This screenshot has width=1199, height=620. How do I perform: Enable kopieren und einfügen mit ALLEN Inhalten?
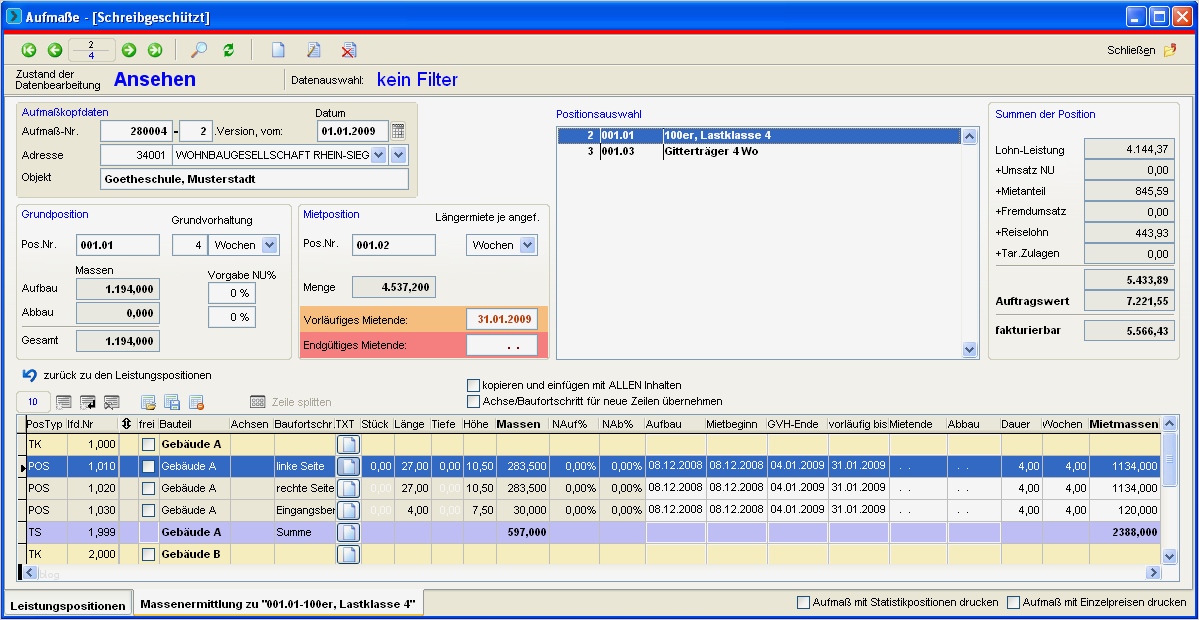(474, 385)
